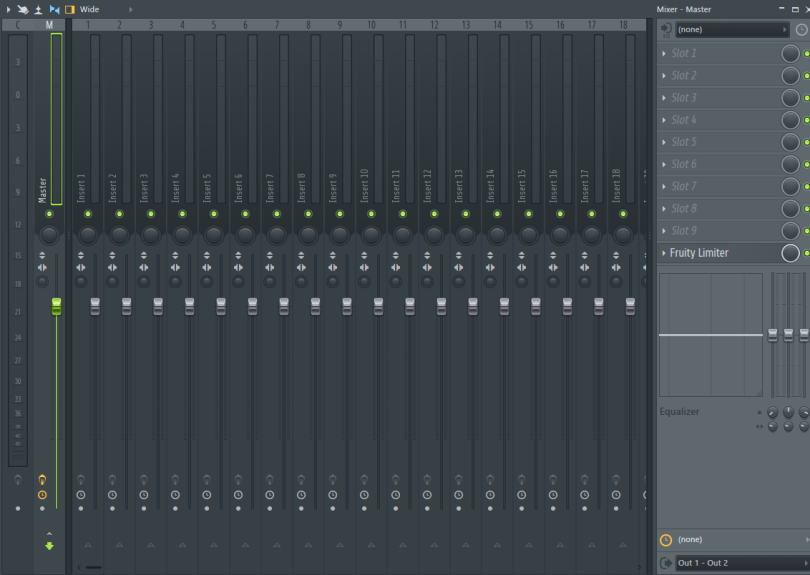Click the Master pan knob
The height and width of the screenshot is (575, 810).
point(49,236)
